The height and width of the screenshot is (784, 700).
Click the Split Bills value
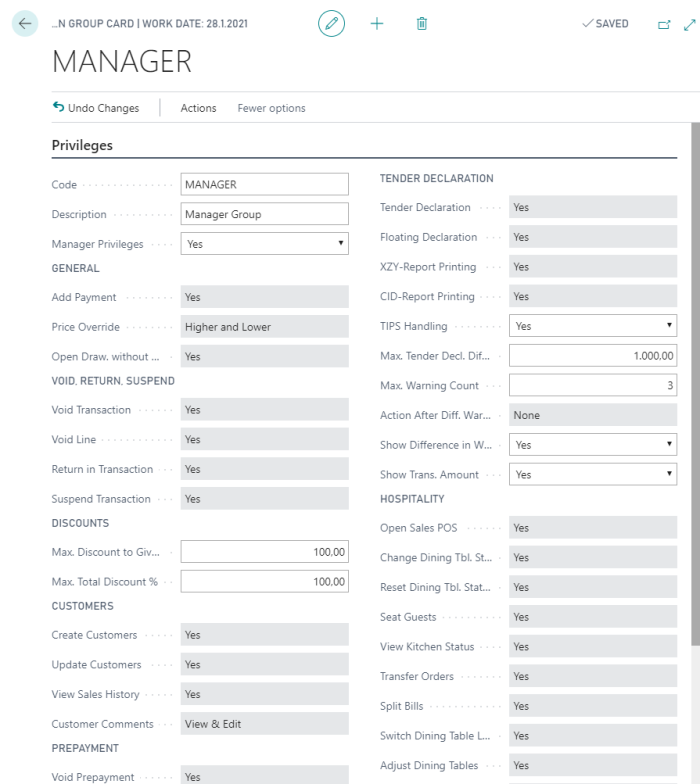[x=593, y=706]
